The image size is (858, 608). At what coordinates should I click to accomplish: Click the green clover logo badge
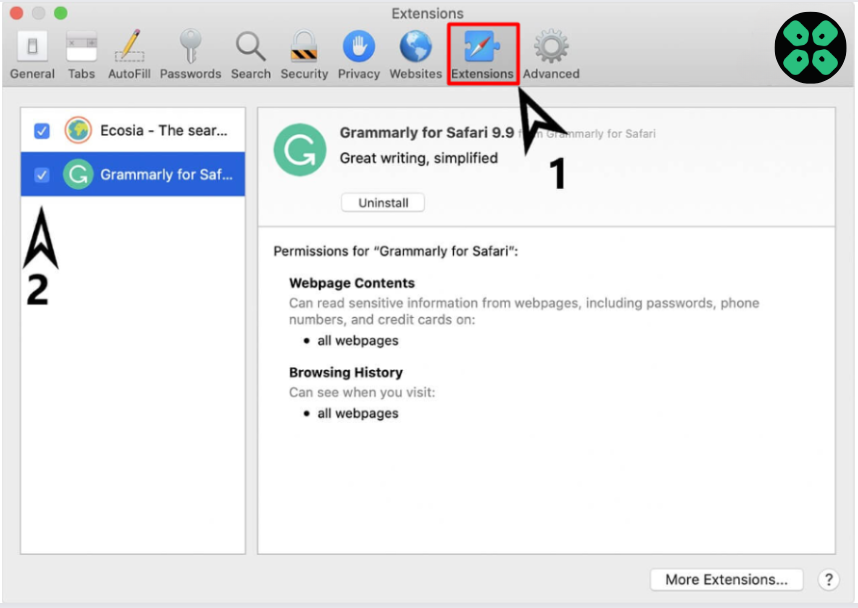[810, 47]
